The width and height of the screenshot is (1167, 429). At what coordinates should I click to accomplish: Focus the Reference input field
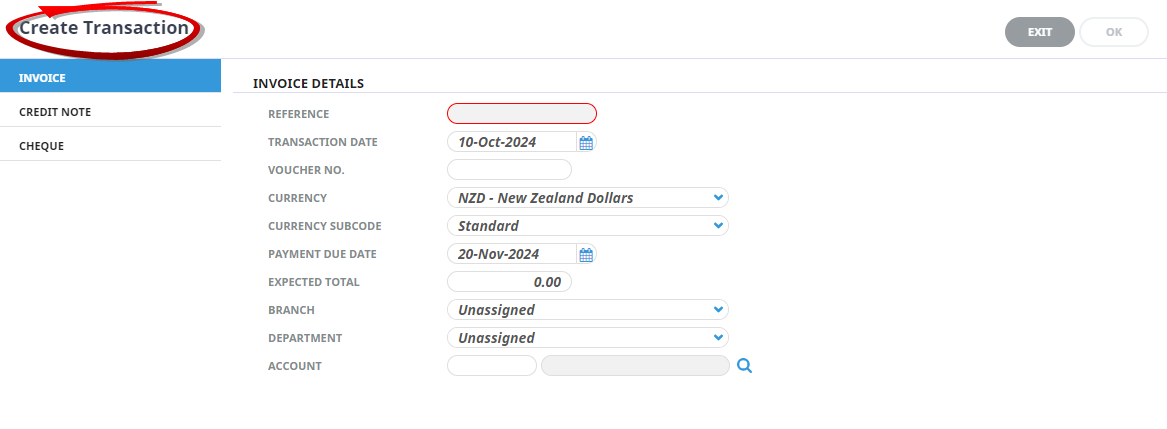[x=521, y=114]
